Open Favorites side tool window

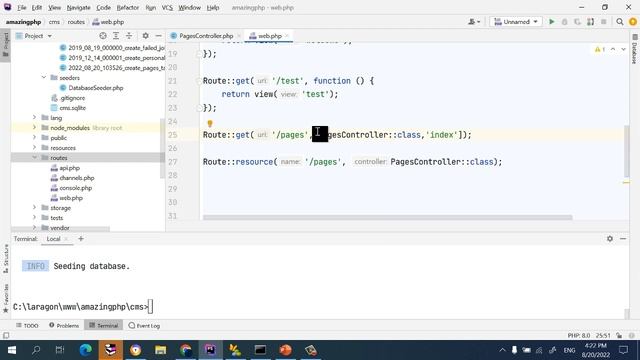tap(6, 298)
